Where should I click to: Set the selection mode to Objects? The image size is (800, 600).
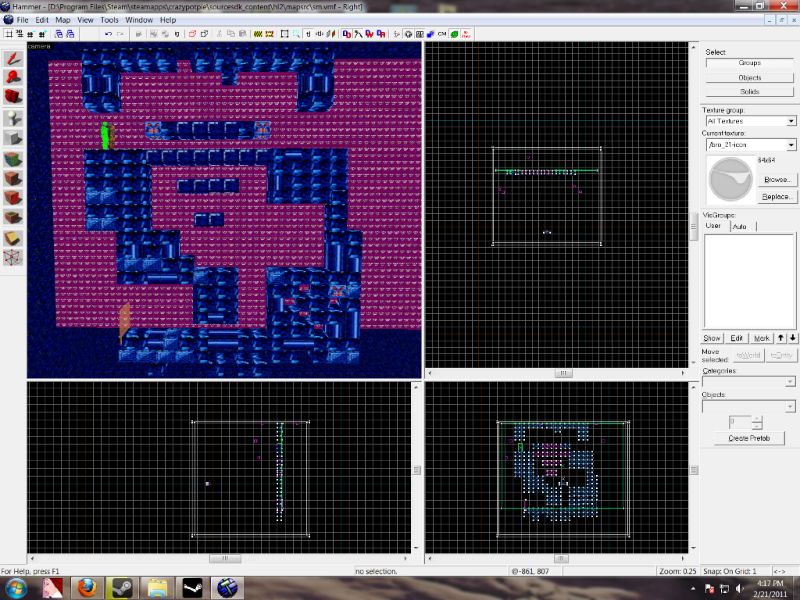(x=749, y=78)
